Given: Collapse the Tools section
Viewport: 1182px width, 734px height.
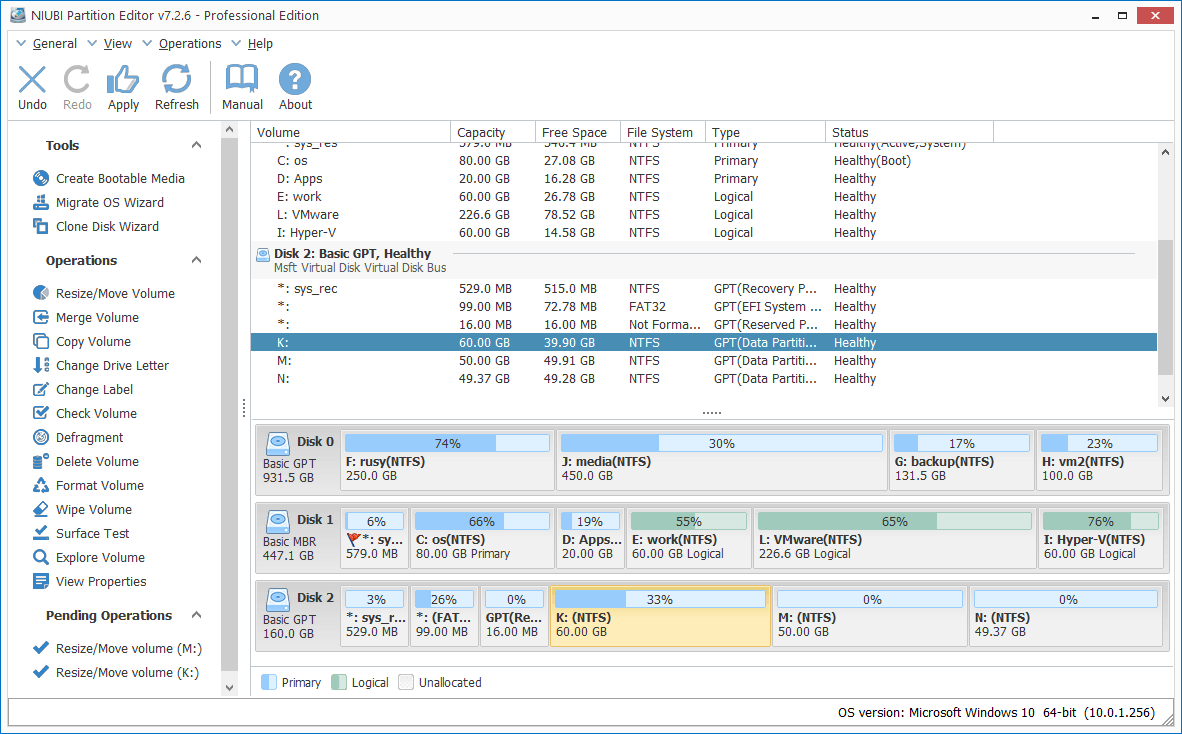Looking at the screenshot, I should tap(197, 146).
